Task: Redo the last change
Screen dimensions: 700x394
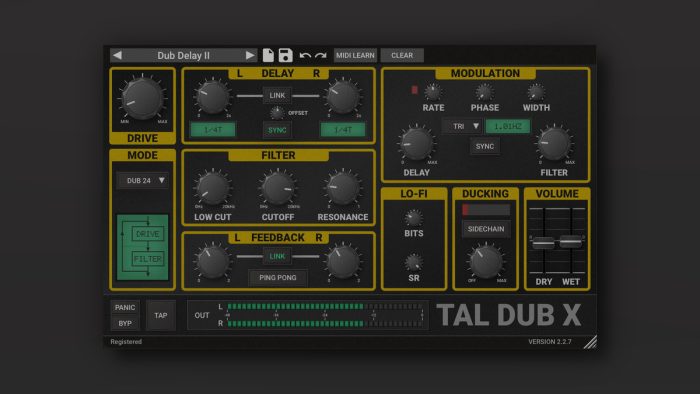Action: (321, 55)
